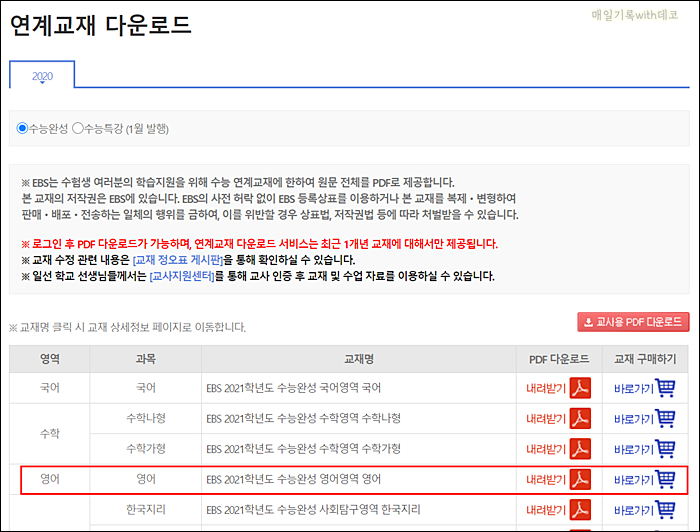Screen dimensions: 700x532
Task: Click PDF icon for 수학가형 row
Action: point(580,449)
